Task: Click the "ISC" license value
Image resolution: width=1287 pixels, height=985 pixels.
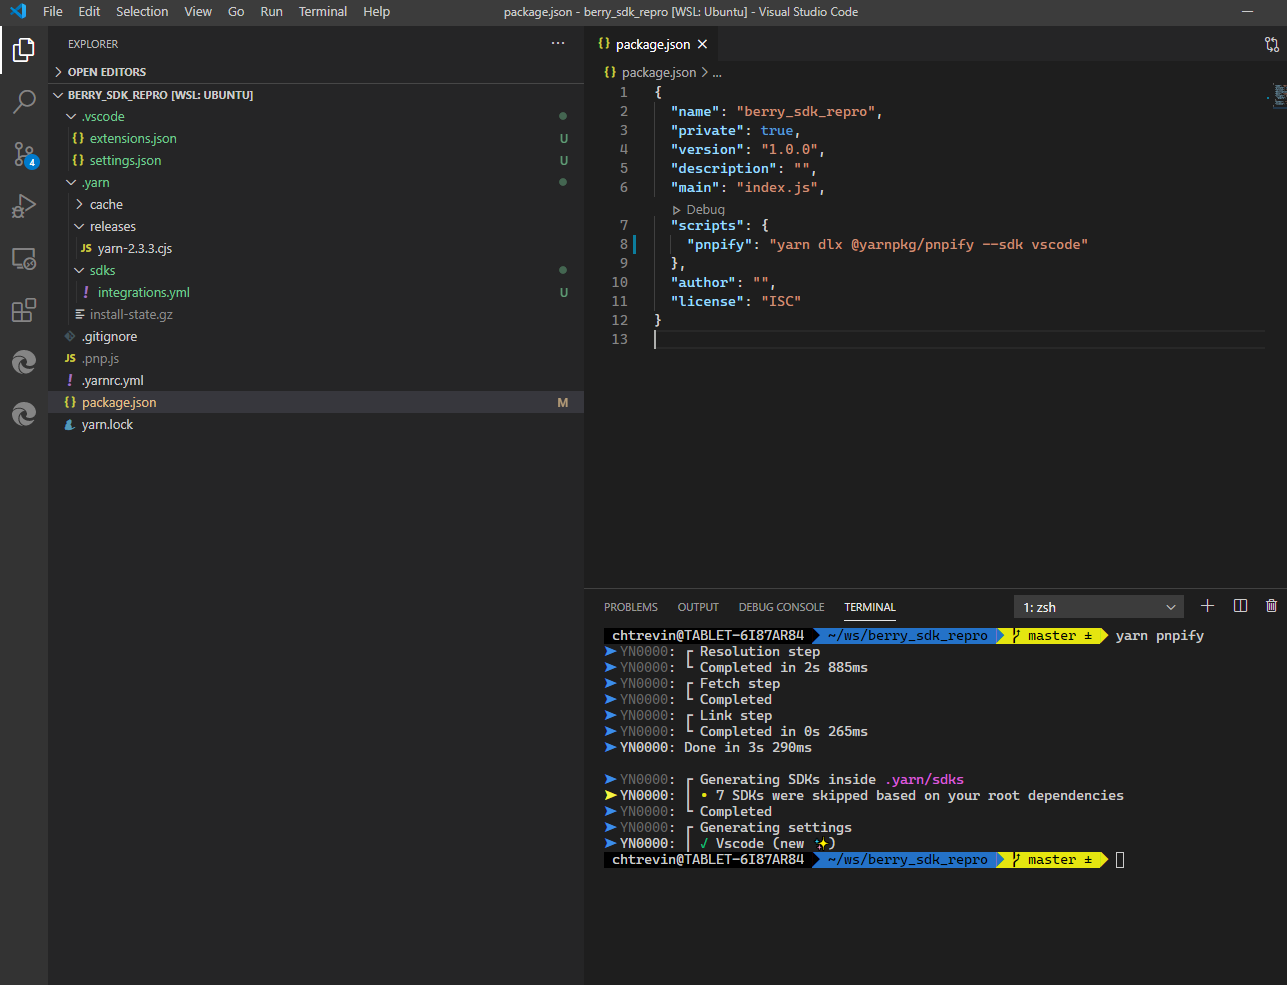Action: 781,301
